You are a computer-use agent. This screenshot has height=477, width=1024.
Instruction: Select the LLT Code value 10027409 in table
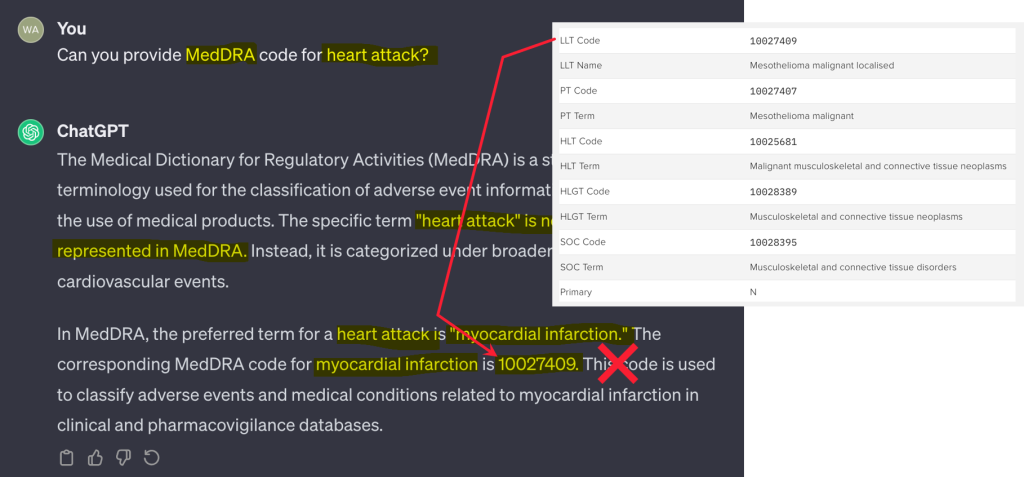(772, 41)
